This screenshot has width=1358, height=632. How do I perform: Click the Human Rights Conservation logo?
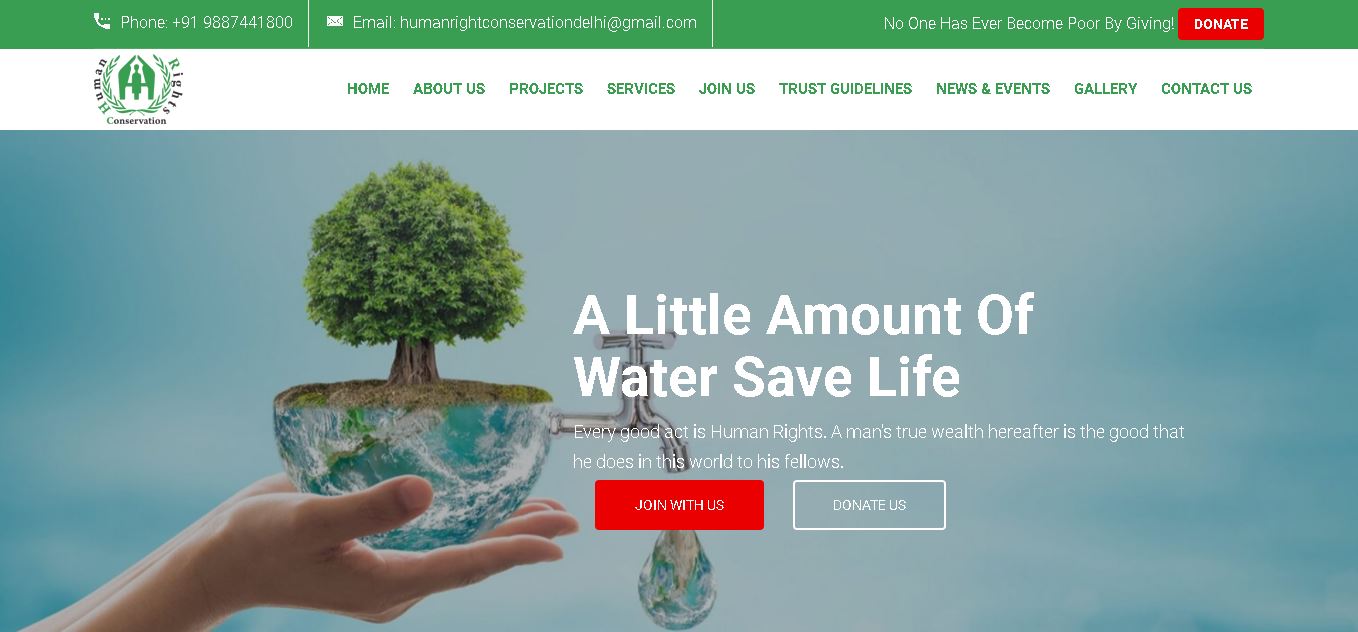(137, 90)
